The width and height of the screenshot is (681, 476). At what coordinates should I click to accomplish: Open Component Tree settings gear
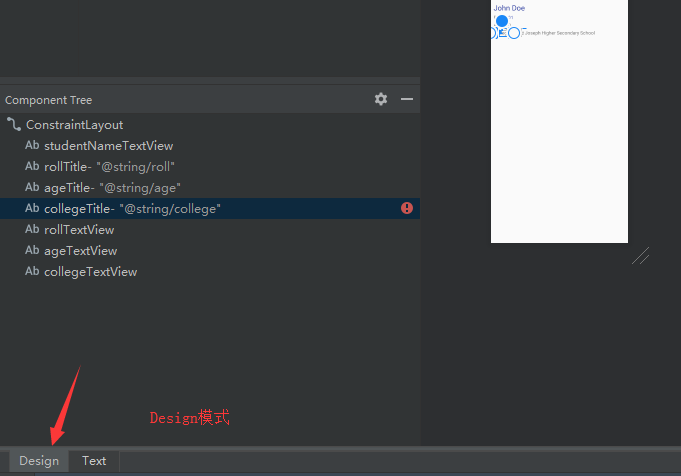point(381,99)
